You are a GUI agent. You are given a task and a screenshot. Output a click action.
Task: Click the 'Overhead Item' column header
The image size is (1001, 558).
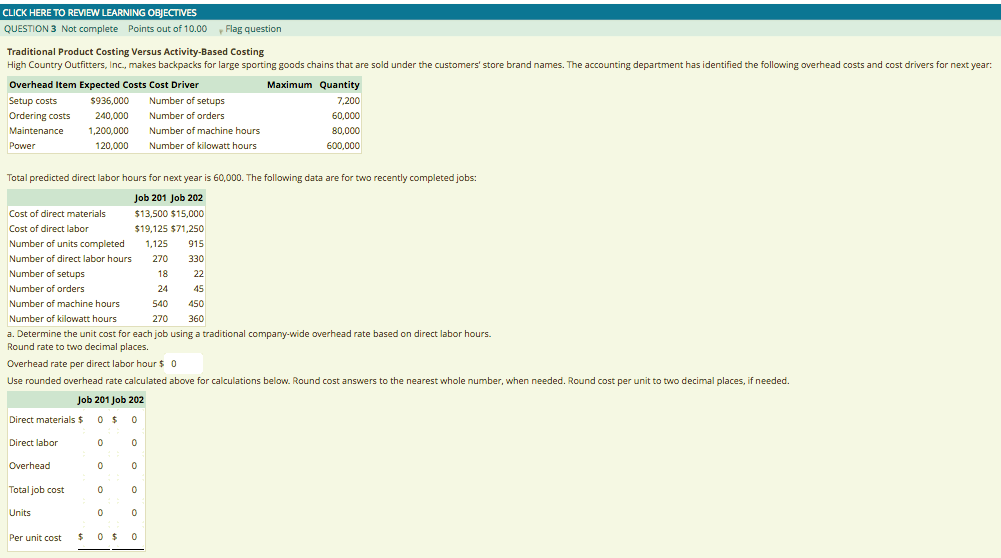43,85
